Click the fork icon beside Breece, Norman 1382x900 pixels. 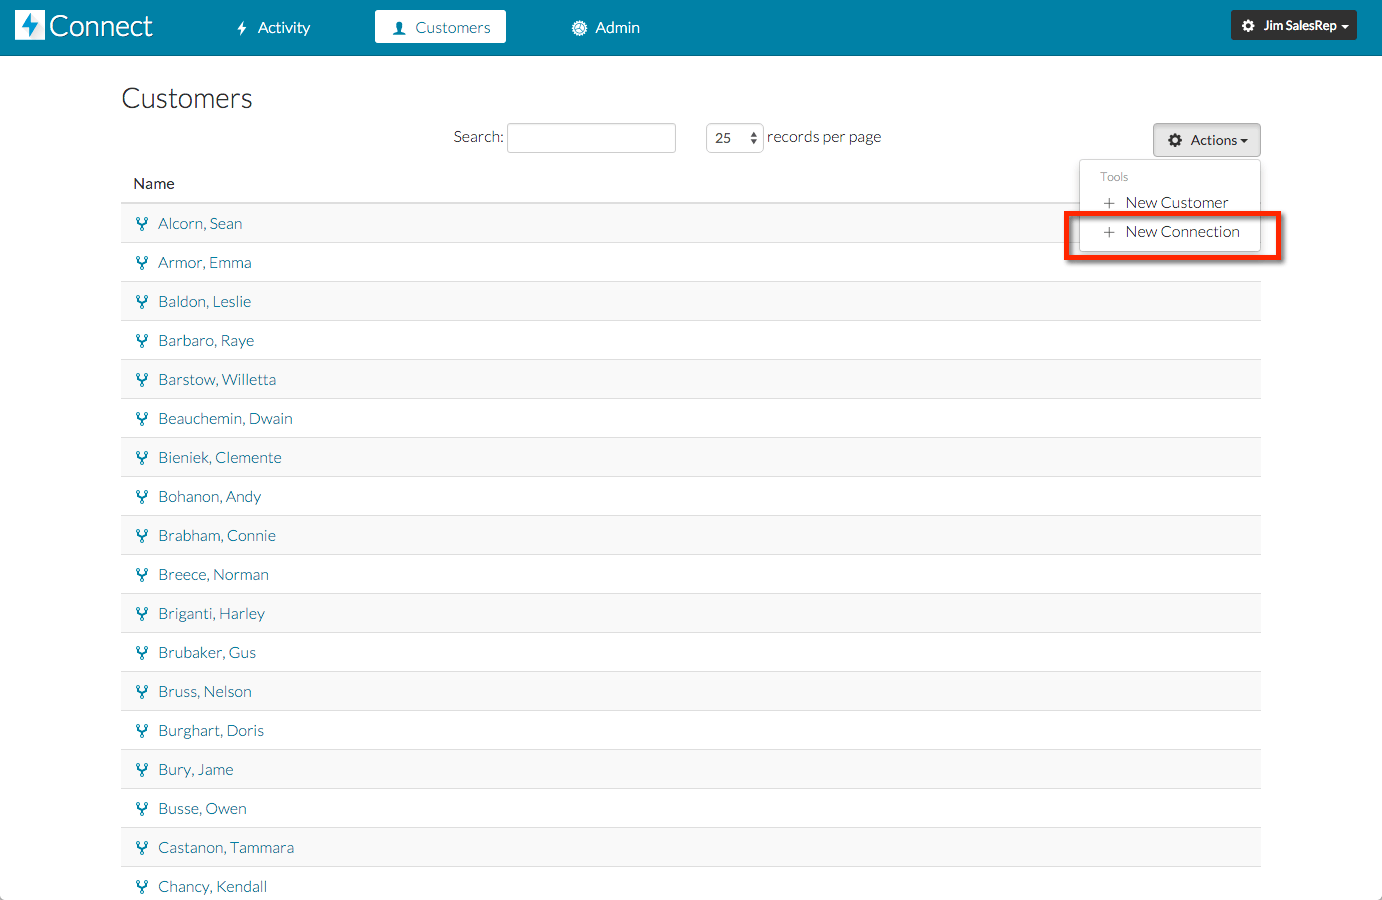142,575
